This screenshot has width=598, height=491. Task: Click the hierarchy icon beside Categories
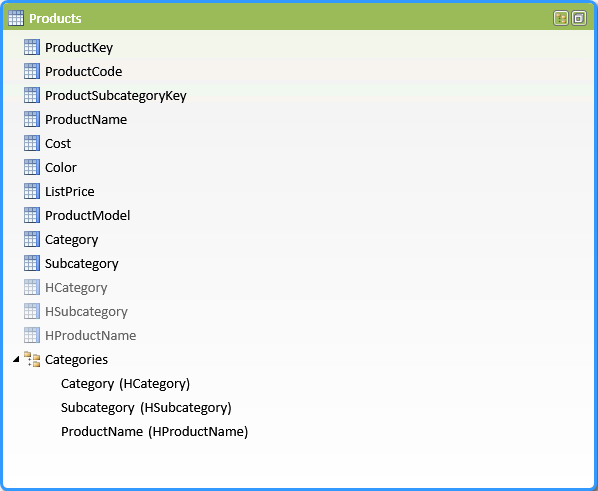point(32,359)
